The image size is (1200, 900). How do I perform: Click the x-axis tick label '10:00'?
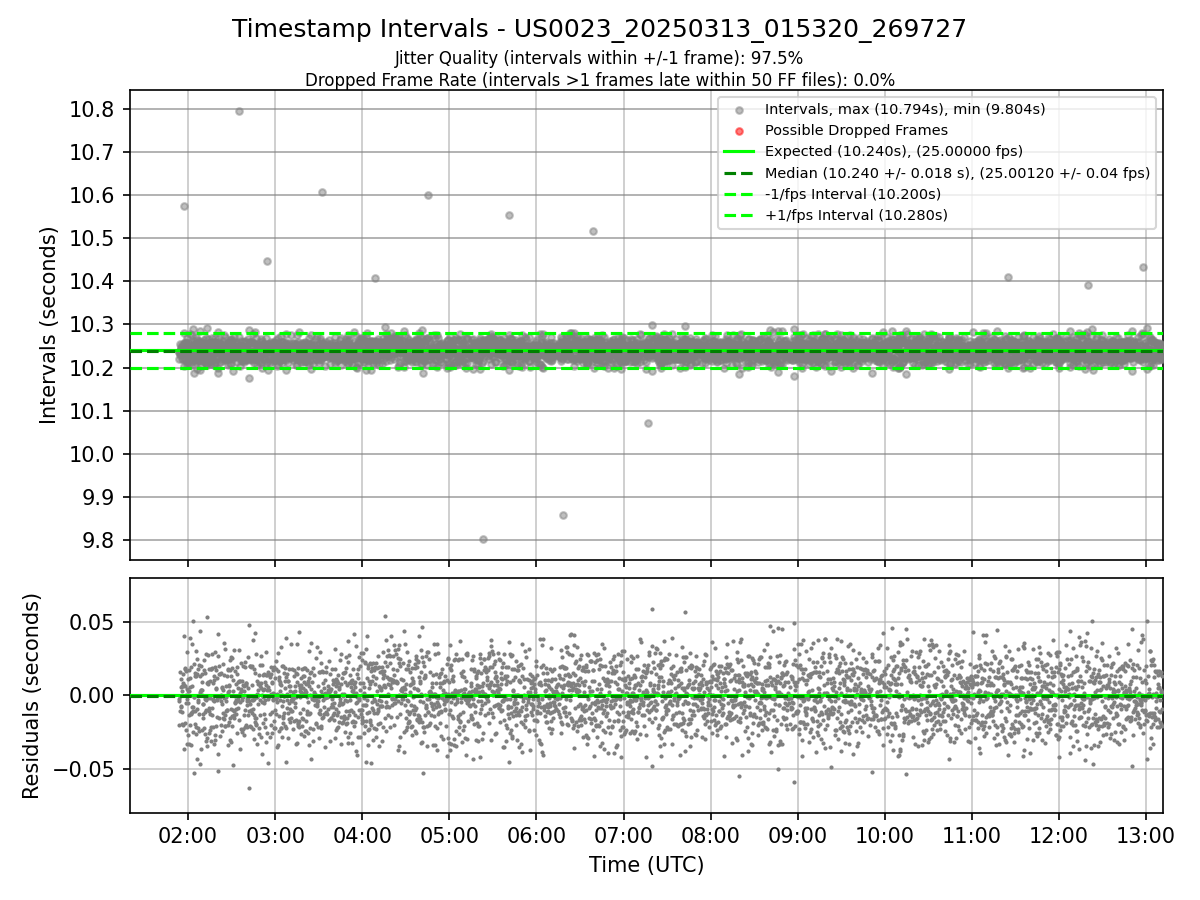[x=885, y=834]
